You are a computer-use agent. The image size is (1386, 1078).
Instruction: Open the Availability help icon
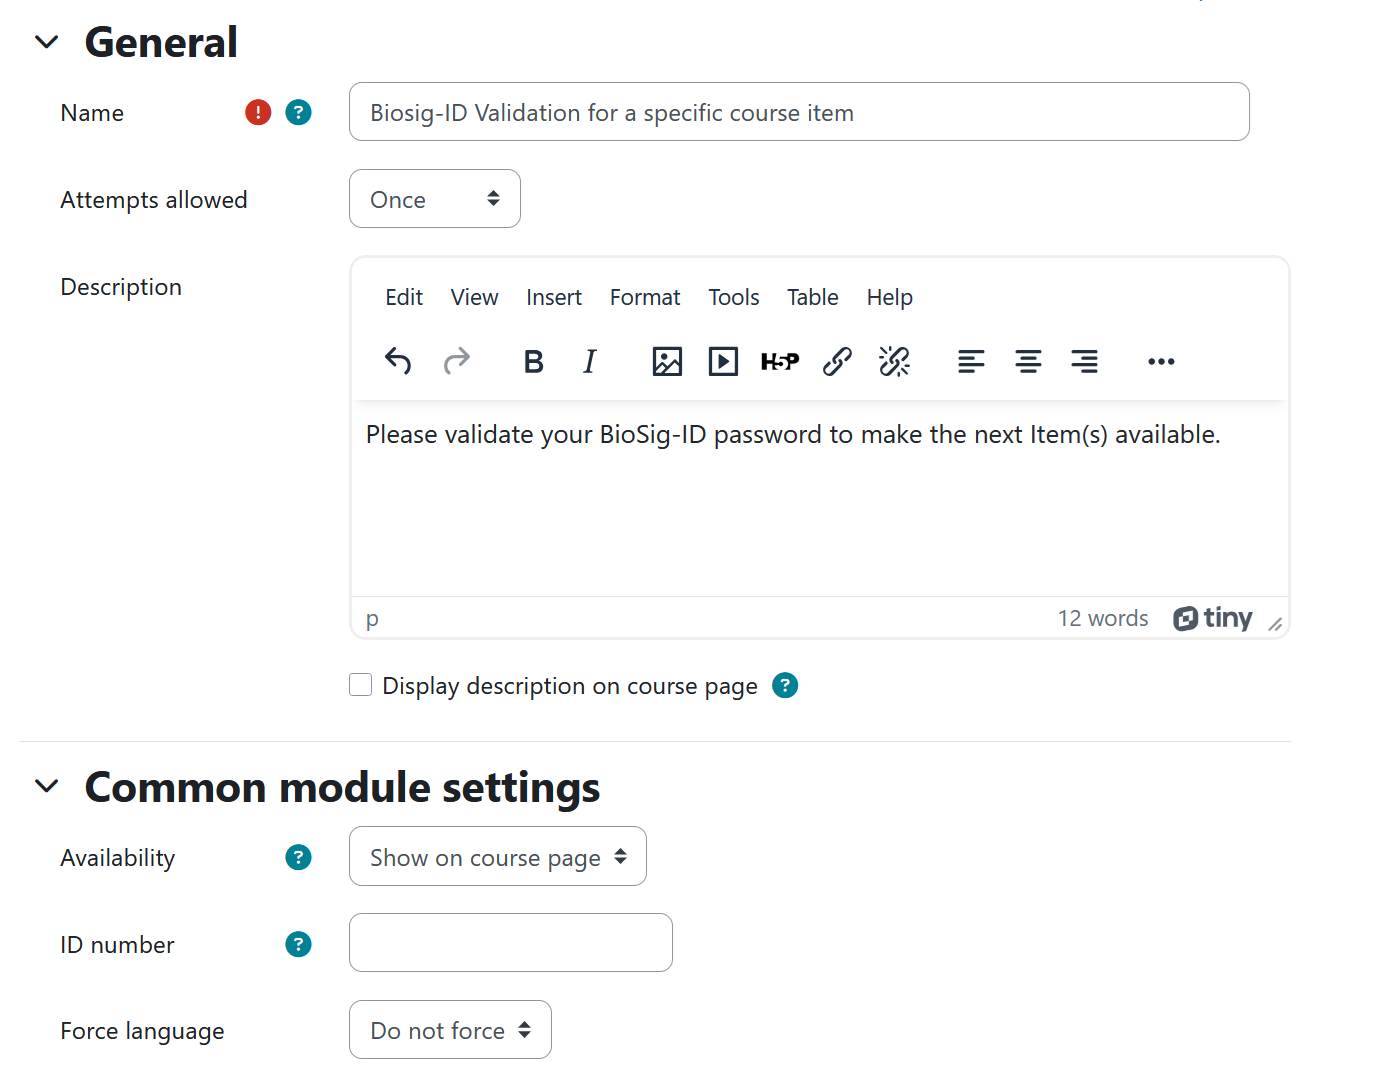click(298, 857)
